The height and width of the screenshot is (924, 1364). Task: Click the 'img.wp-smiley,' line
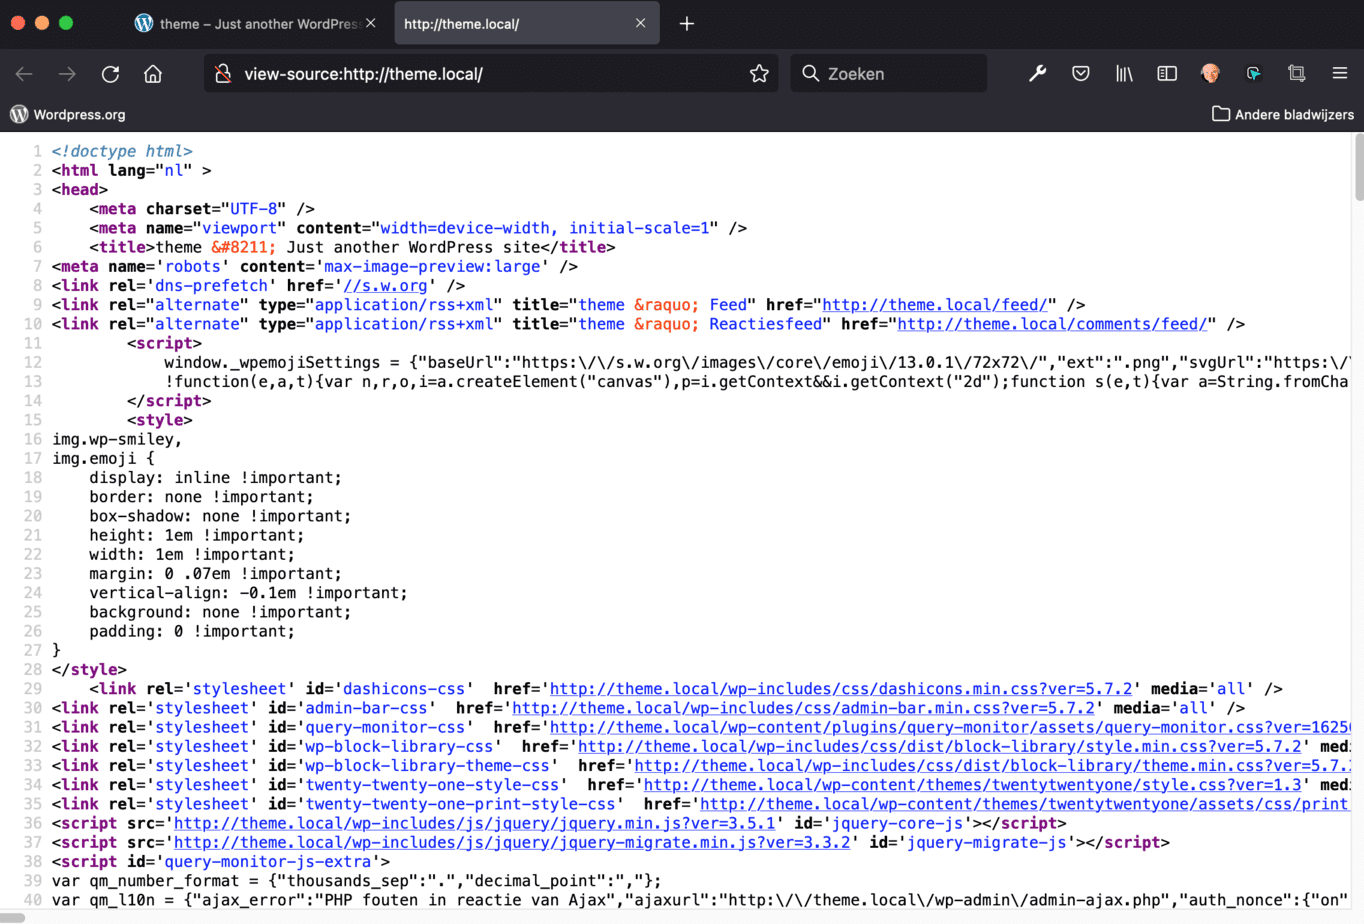pos(117,439)
